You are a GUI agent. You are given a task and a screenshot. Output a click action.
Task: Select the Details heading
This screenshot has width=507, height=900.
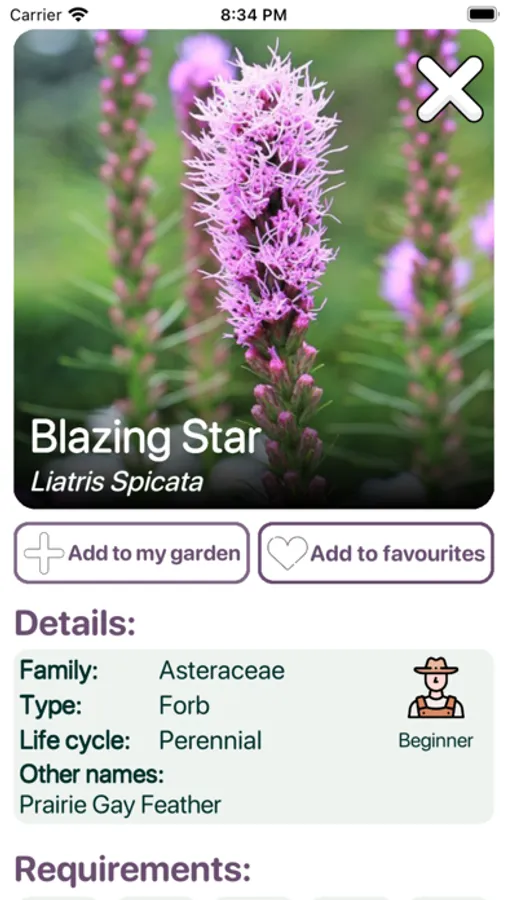click(75, 622)
